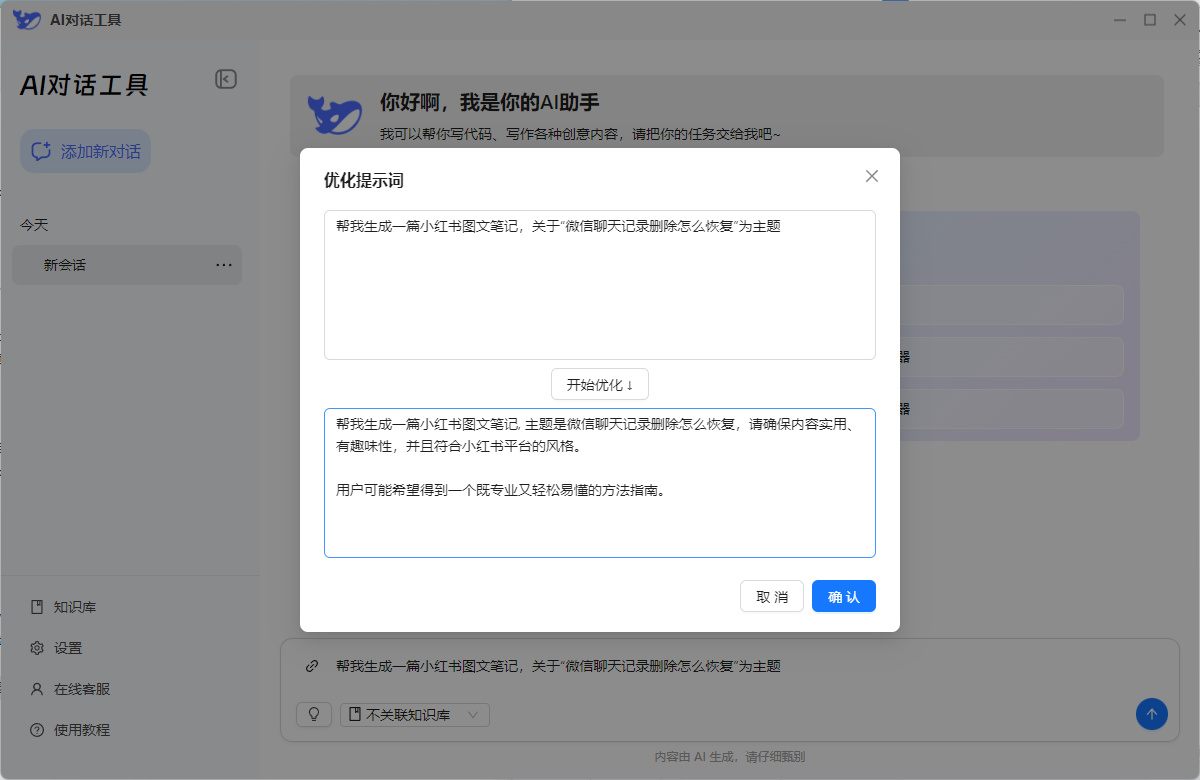Screen dimensions: 1200x780
Task: Click the 知识库 book icon
Action: pos(37,607)
